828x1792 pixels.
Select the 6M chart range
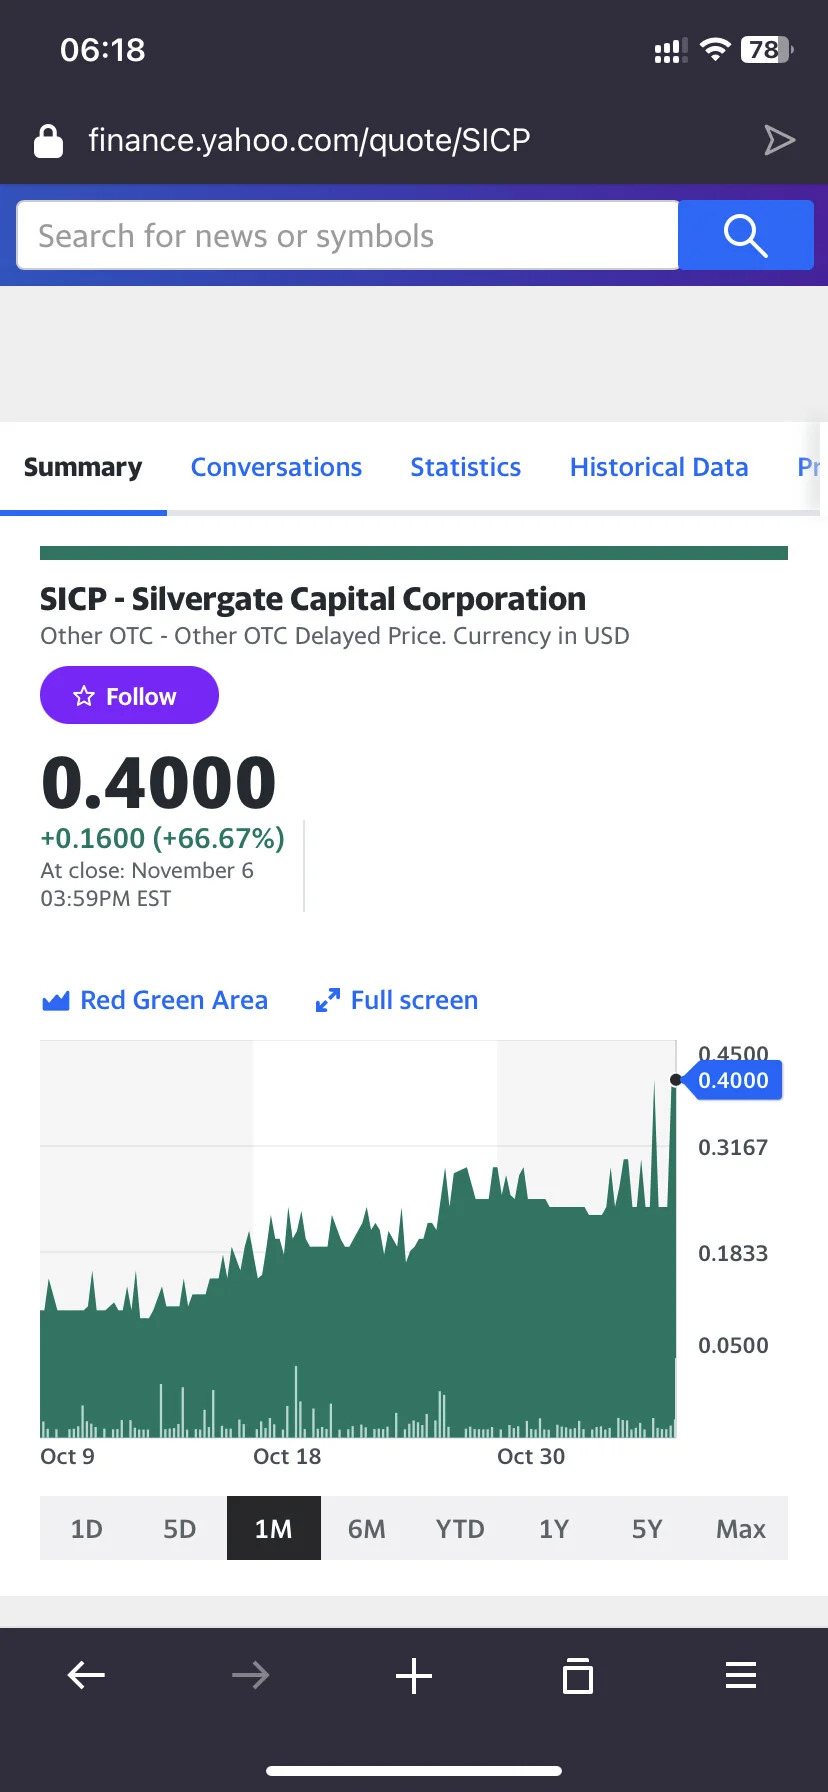(x=367, y=1528)
